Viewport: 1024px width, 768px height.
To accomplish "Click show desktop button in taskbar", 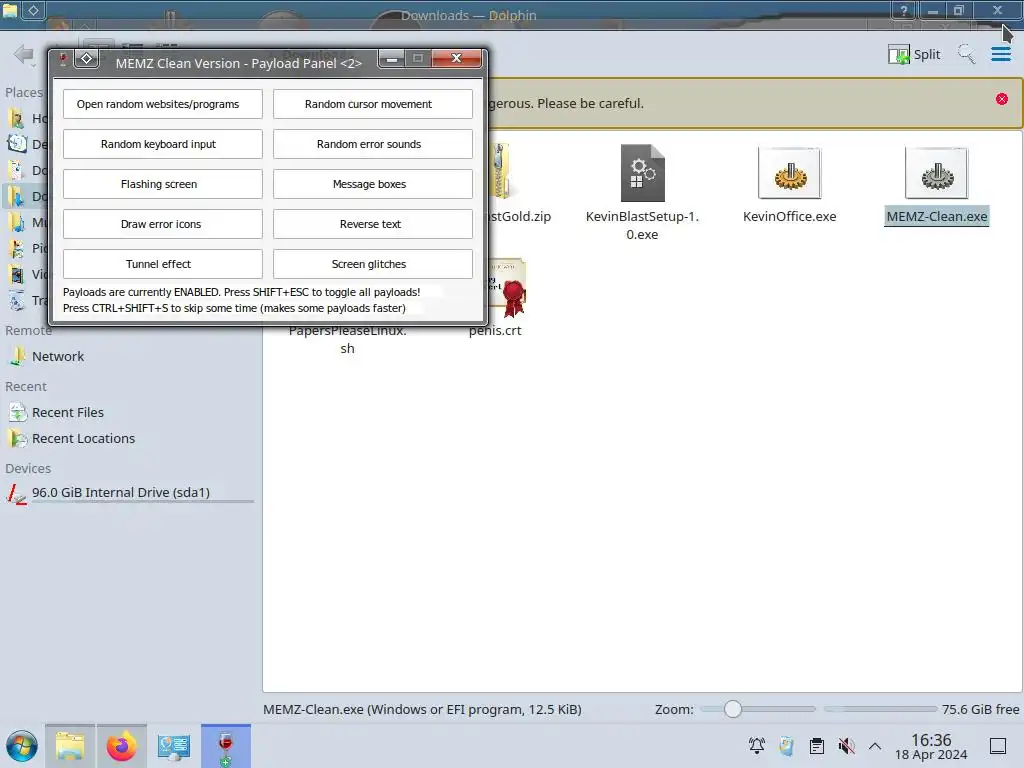I will pyautogui.click(x=998, y=746).
